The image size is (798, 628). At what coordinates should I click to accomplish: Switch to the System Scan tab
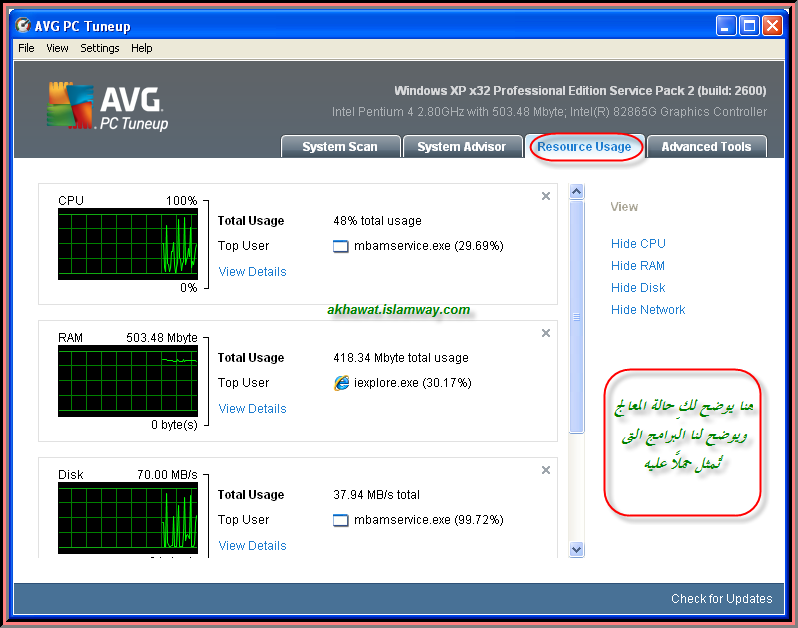pos(340,147)
